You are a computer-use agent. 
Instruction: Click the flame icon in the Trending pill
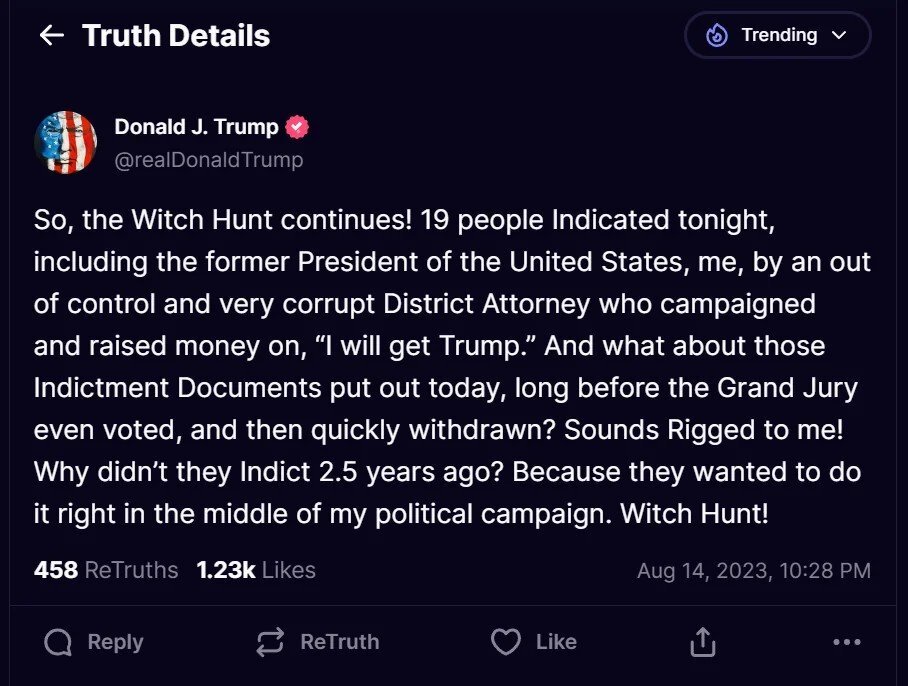pos(717,36)
